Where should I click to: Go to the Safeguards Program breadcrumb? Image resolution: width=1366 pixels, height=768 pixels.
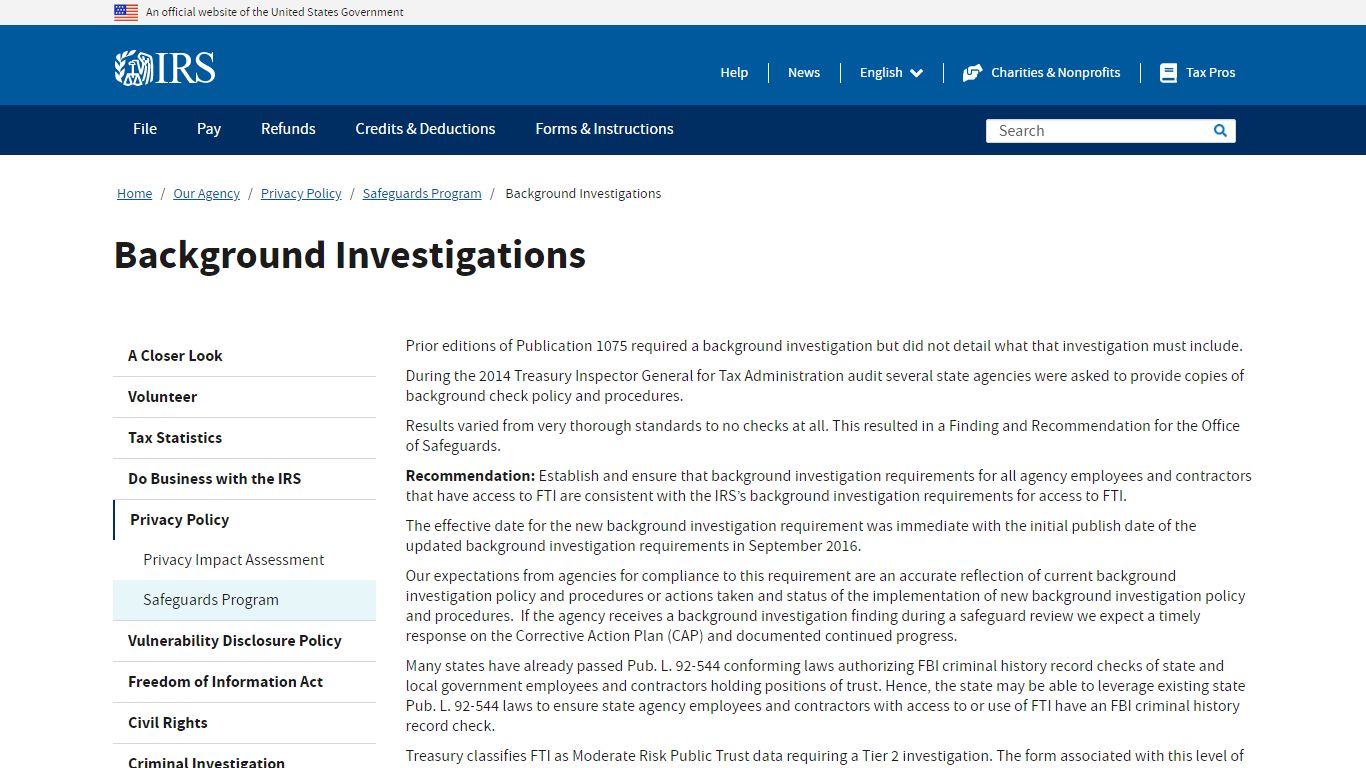(422, 194)
